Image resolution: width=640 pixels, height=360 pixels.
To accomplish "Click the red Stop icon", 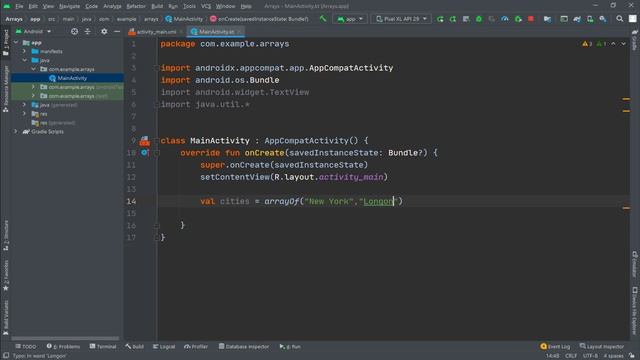I will pos(531,19).
